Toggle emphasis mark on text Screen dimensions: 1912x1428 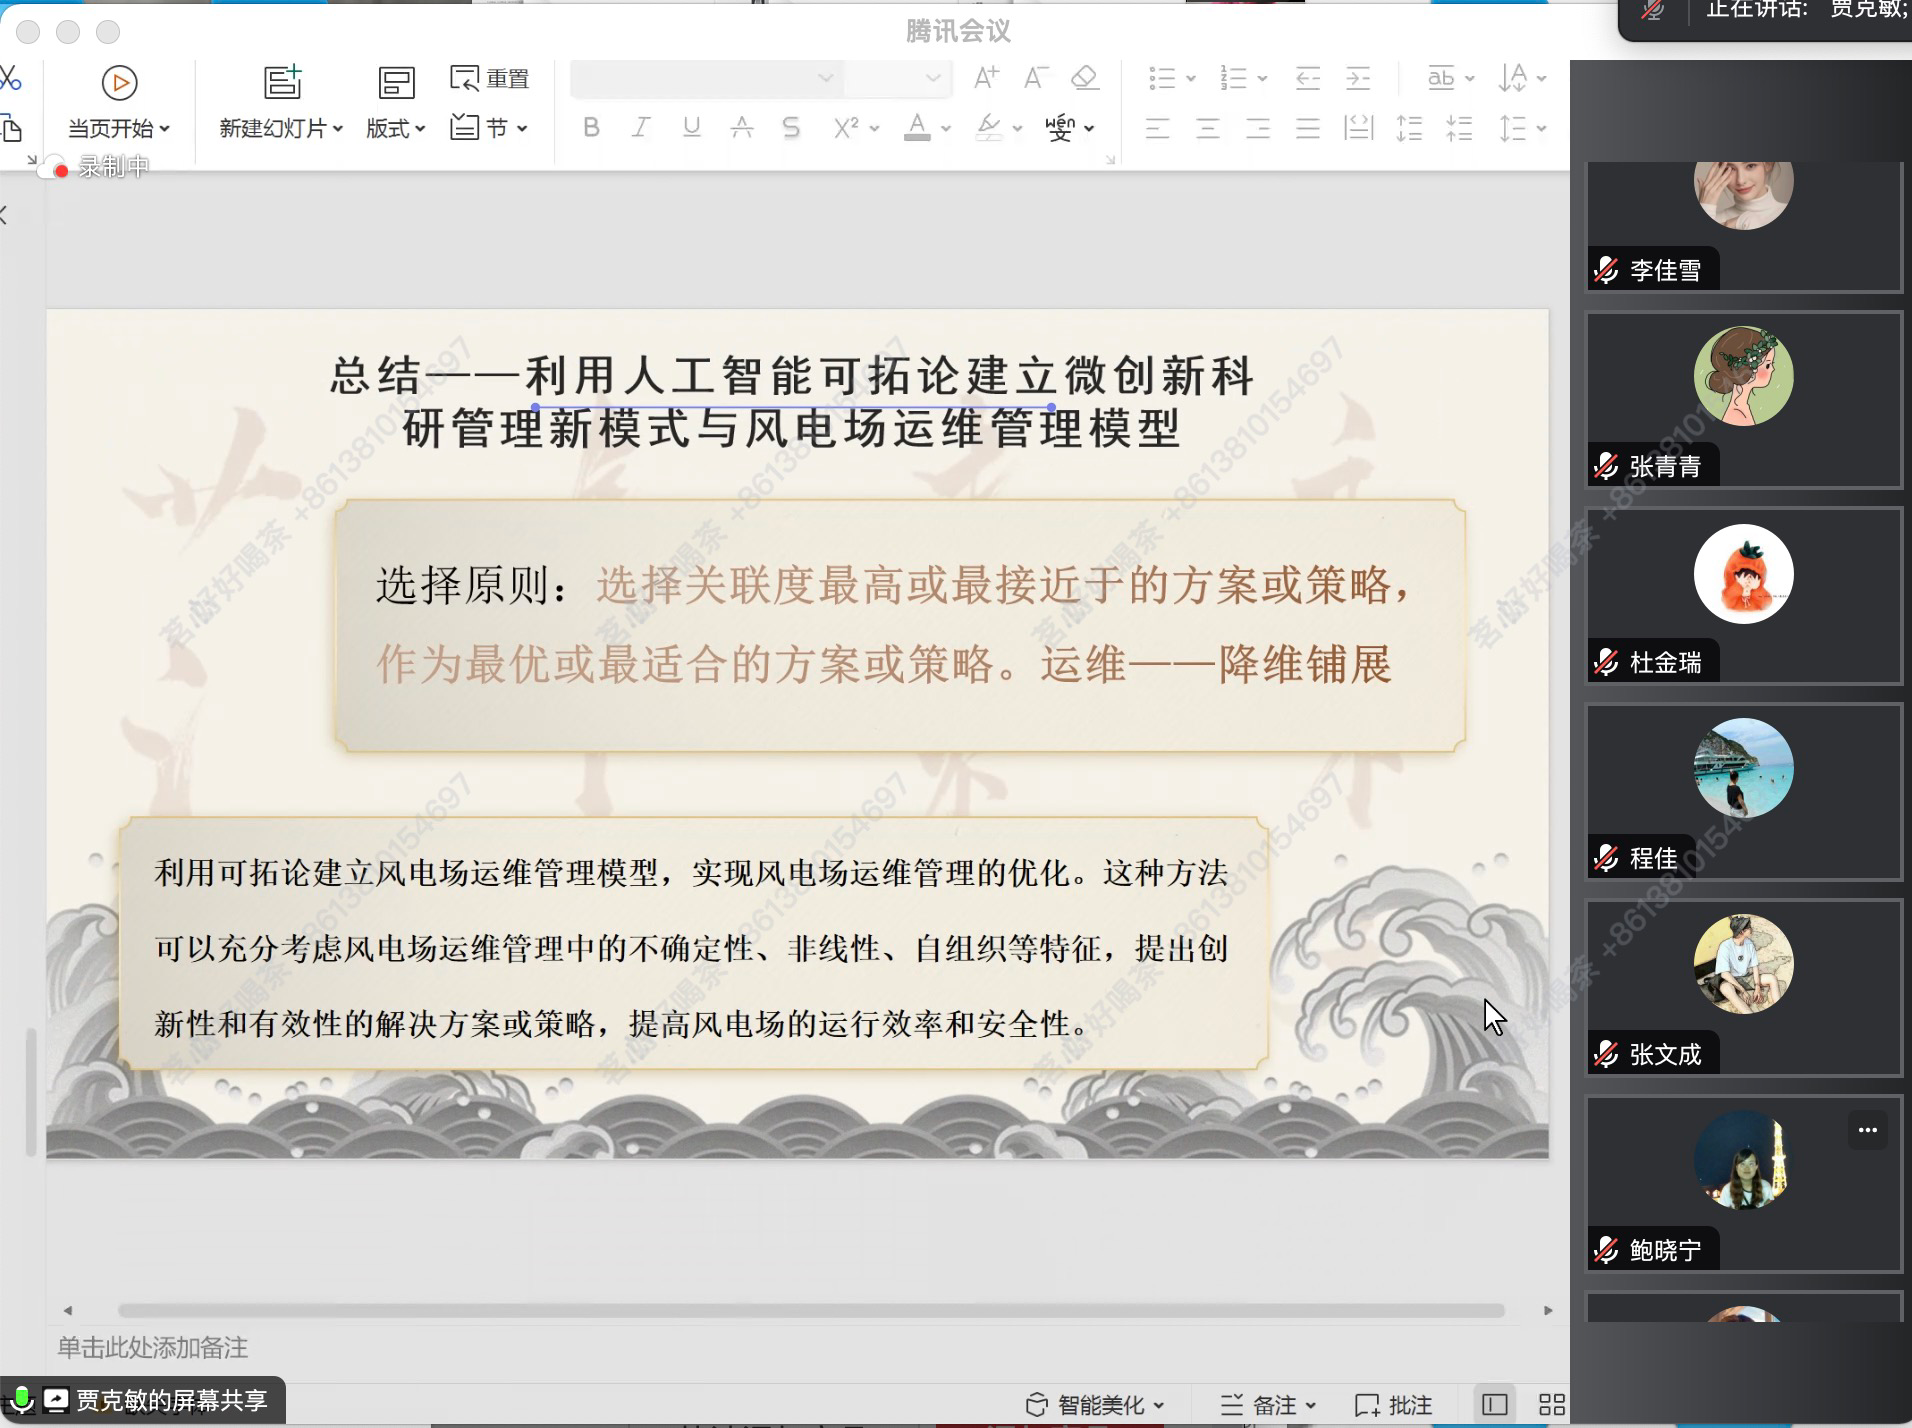741,128
